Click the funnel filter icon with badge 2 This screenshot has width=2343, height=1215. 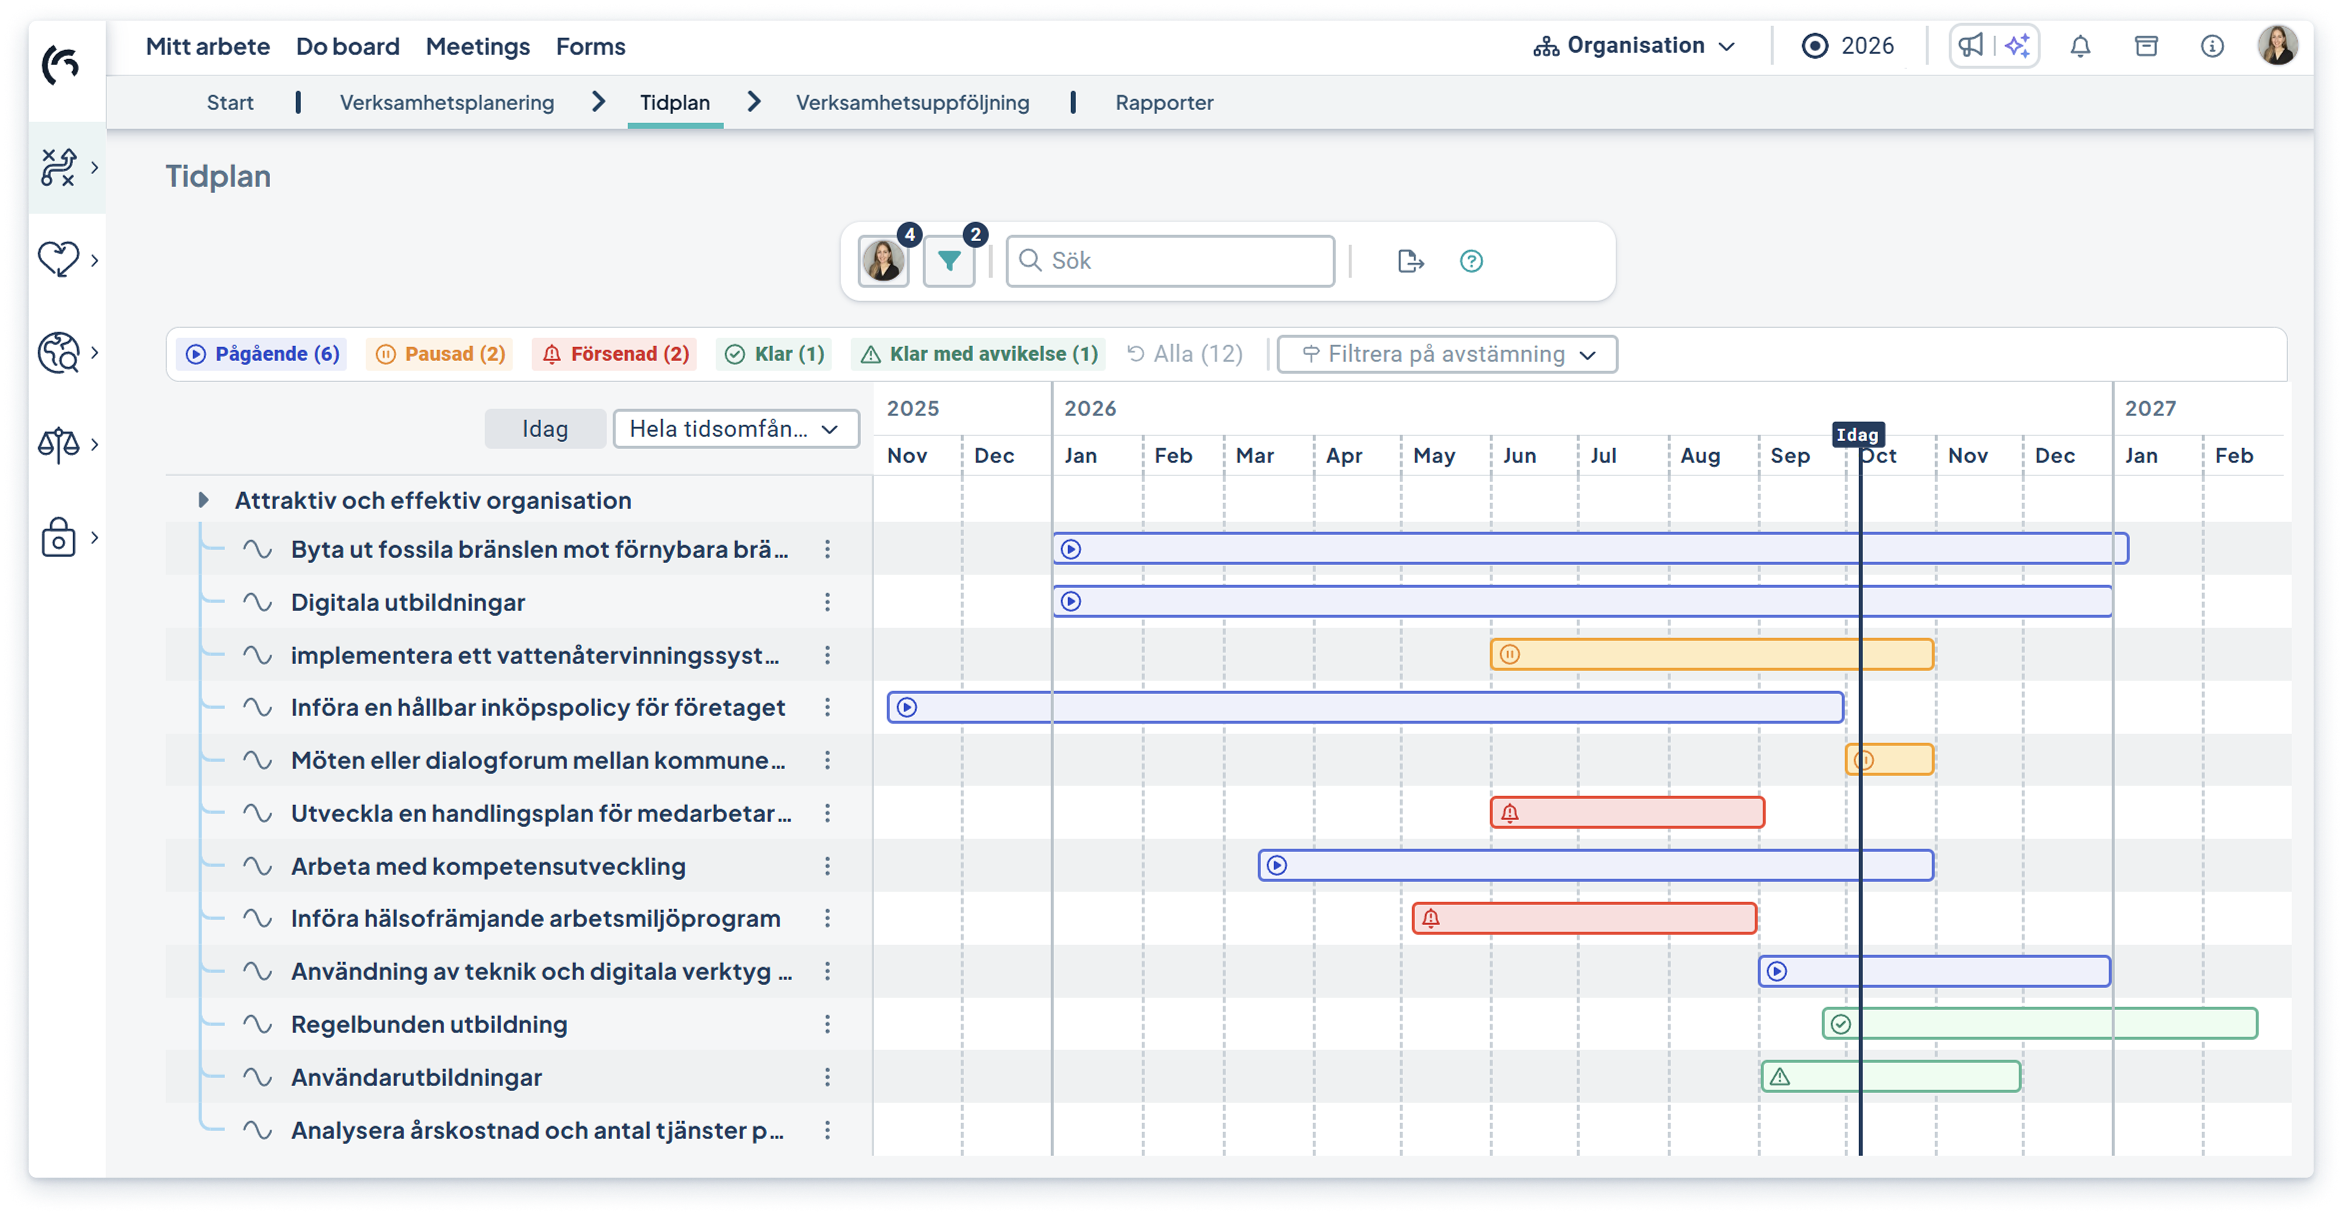pos(949,261)
